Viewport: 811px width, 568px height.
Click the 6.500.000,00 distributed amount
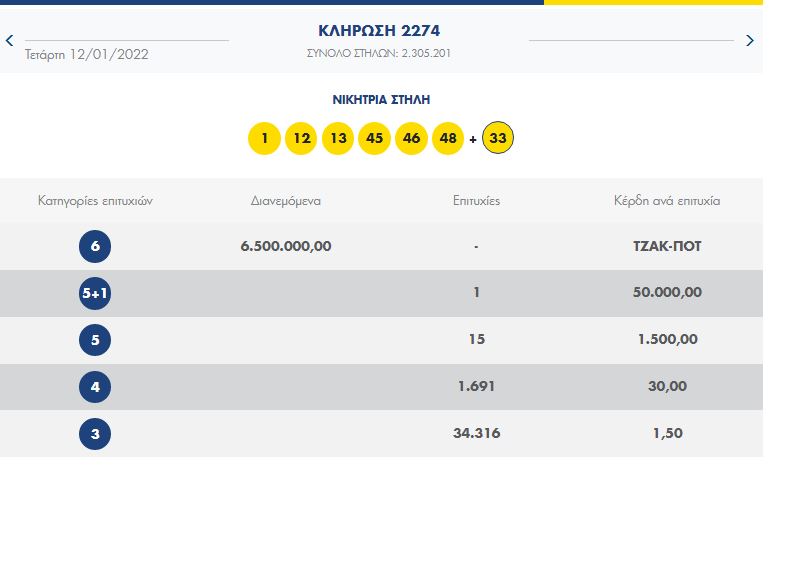point(286,246)
